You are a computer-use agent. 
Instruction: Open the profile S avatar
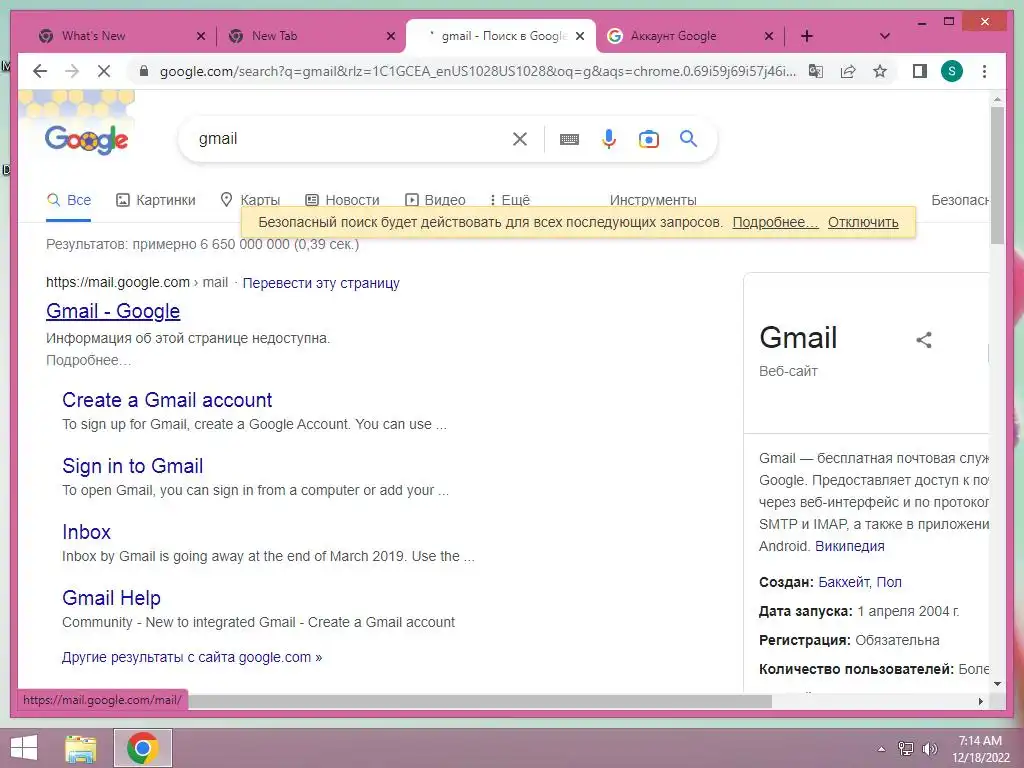(952, 71)
